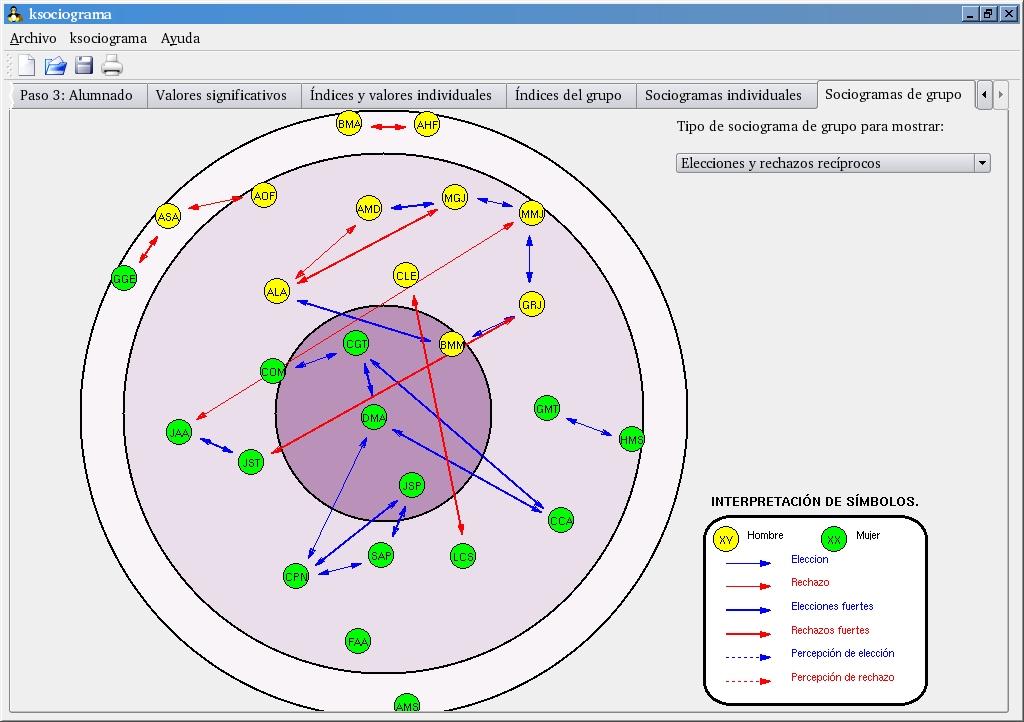Select the GRJ node
Image resolution: width=1024 pixels, height=722 pixels.
(532, 304)
